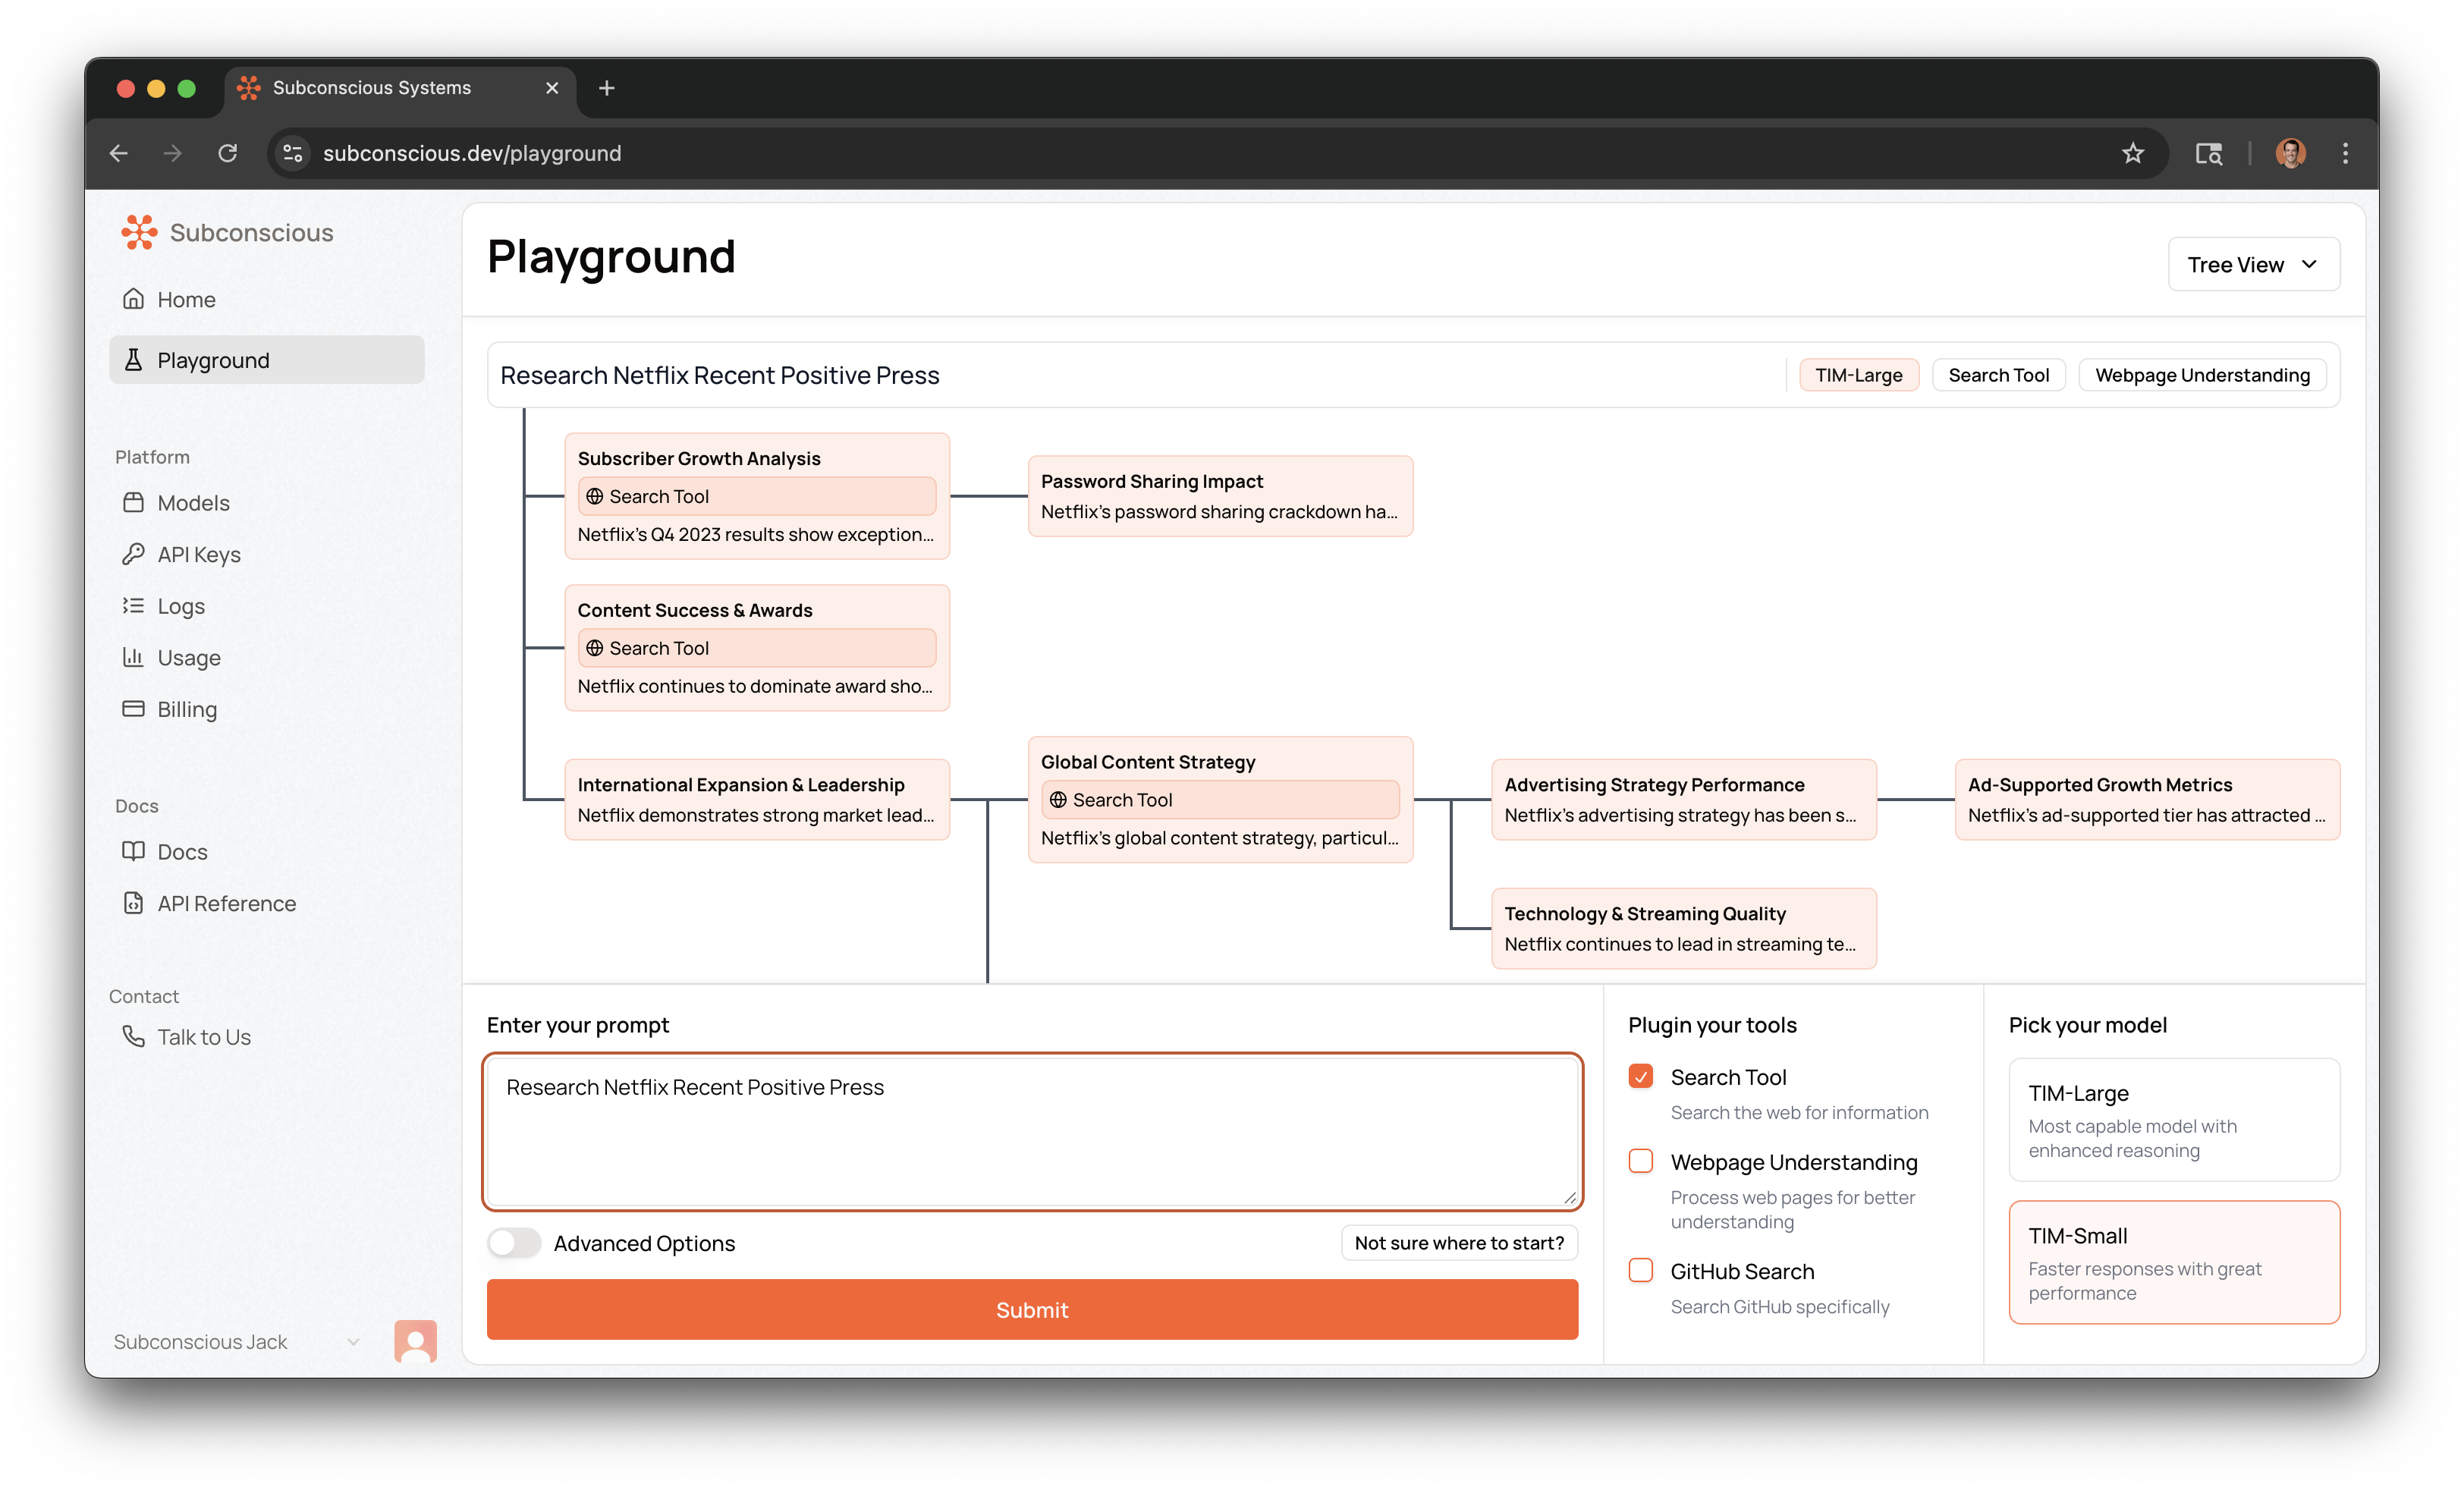Bookmark page with the star icon
The image size is (2464, 1490).
[x=2133, y=153]
